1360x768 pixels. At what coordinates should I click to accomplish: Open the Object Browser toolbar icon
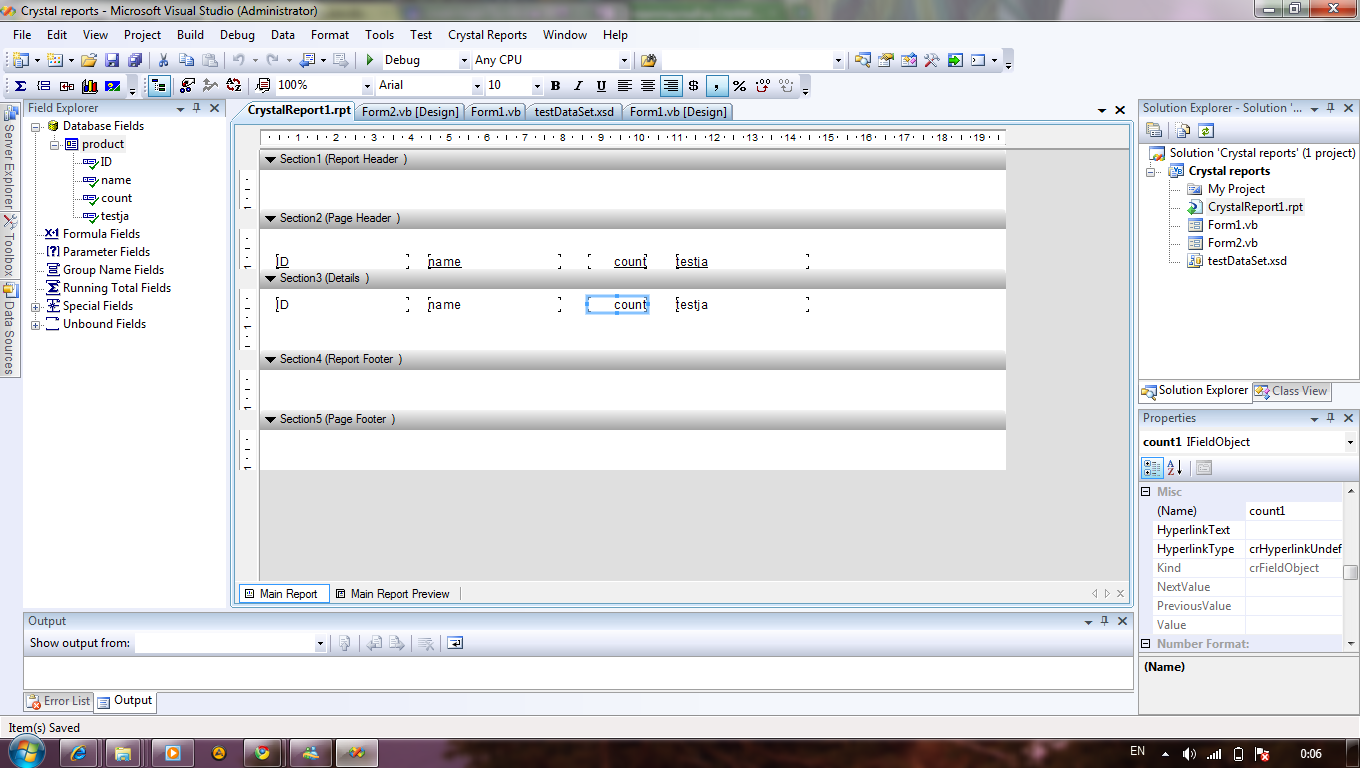click(x=908, y=60)
